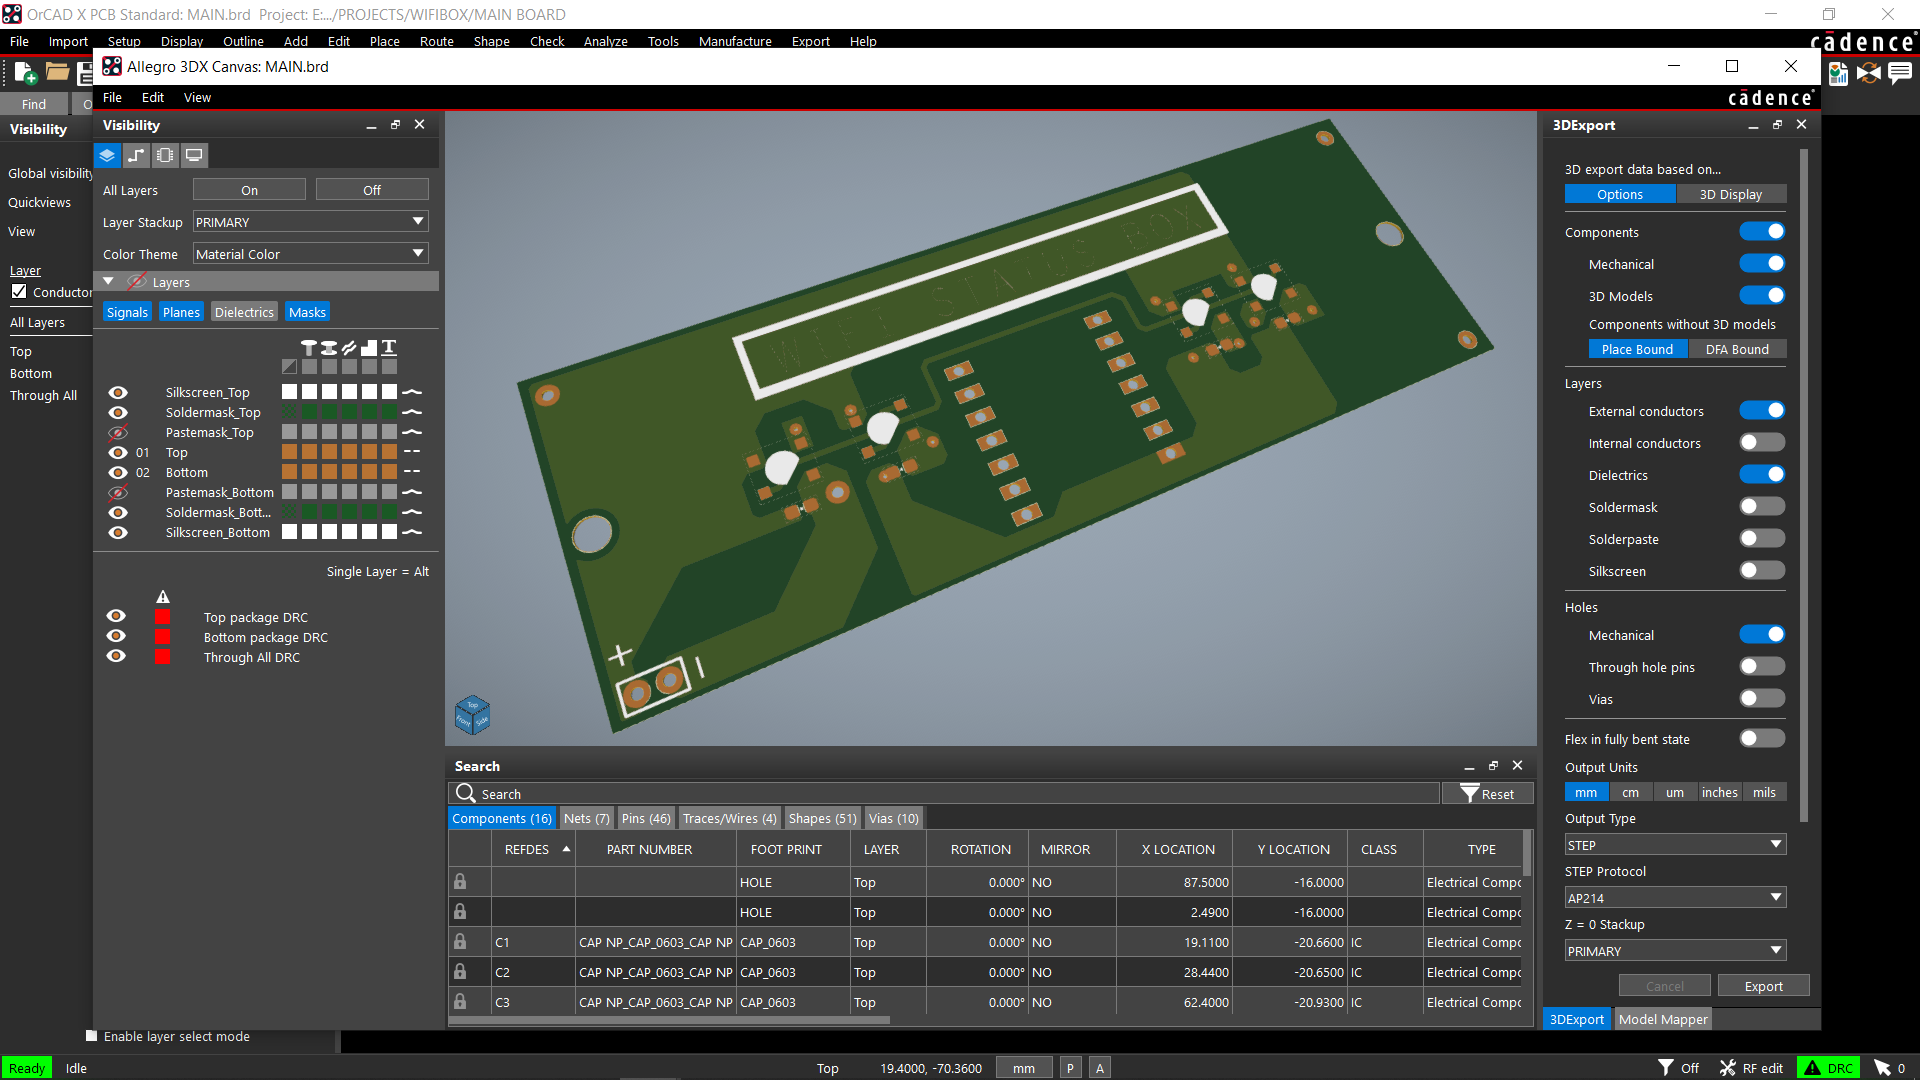Enable Soldermask export switch
Viewport: 1920px width, 1080px height.
tap(1762, 507)
